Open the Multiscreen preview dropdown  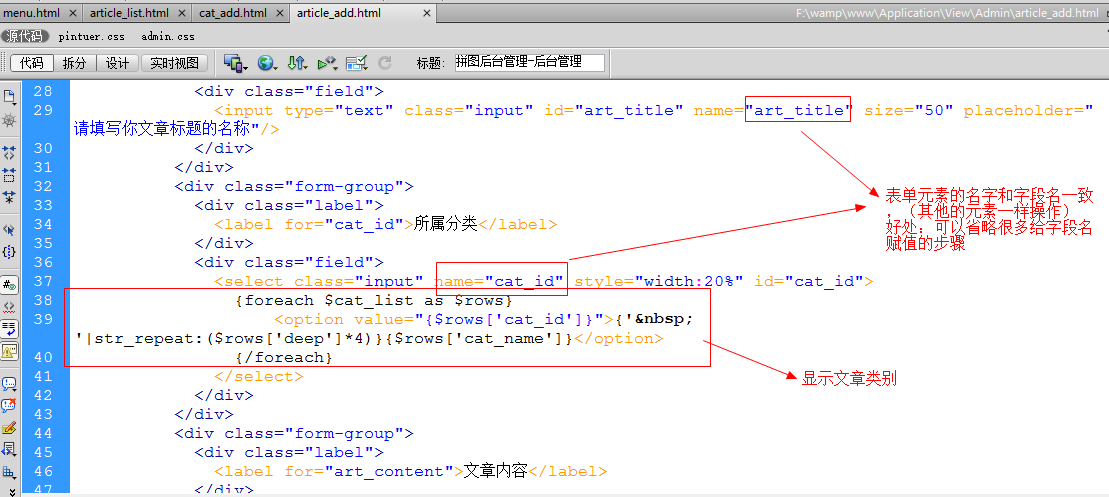pyautogui.click(x=236, y=63)
